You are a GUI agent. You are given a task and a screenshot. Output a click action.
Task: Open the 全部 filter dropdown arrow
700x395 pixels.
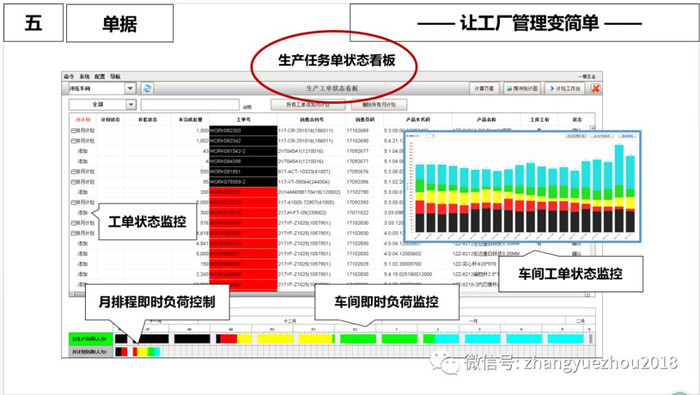131,104
